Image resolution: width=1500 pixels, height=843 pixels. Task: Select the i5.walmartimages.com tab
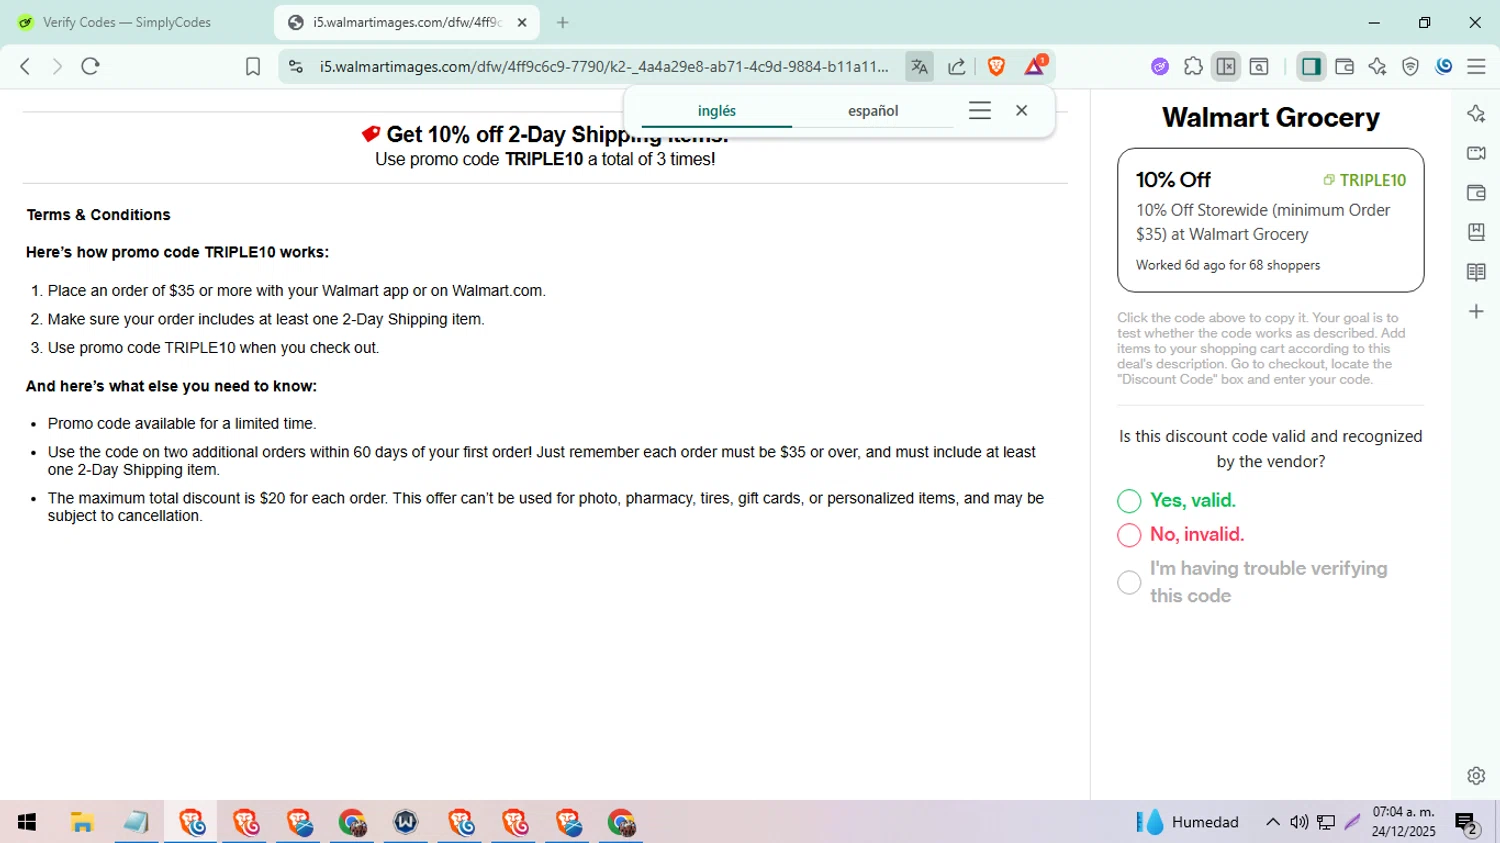[405, 22]
